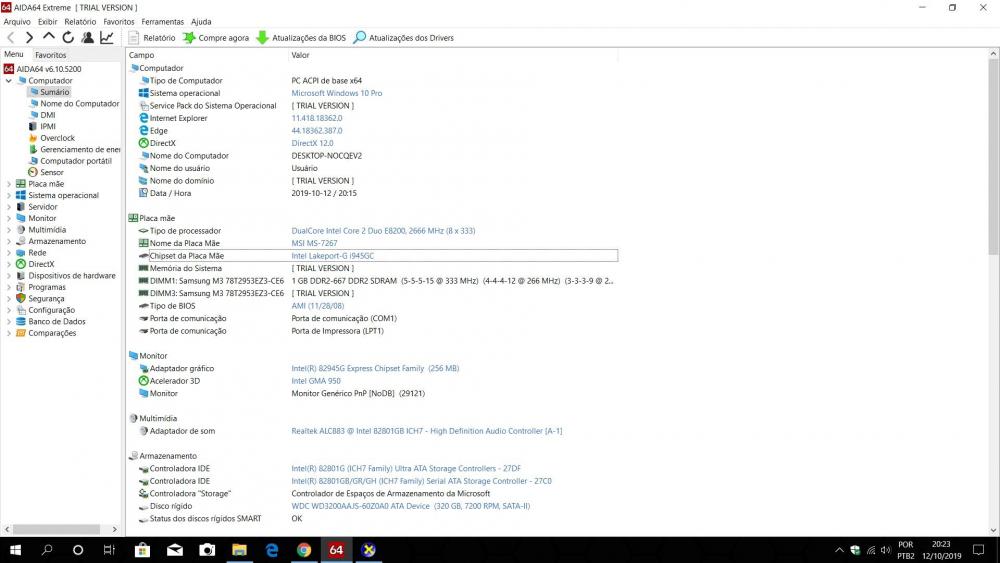Expand the DirectX tree node
The height and width of the screenshot is (563, 1000).
tap(8, 264)
